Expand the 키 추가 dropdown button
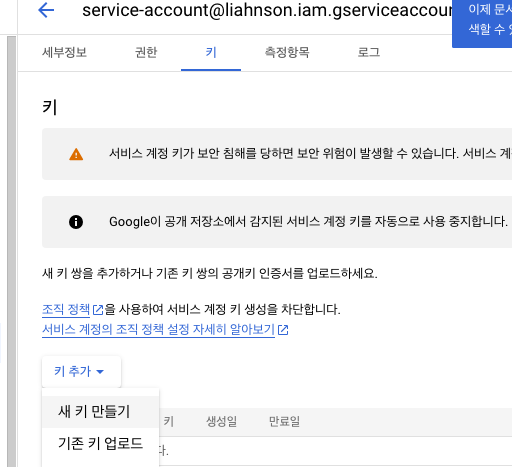 point(81,371)
